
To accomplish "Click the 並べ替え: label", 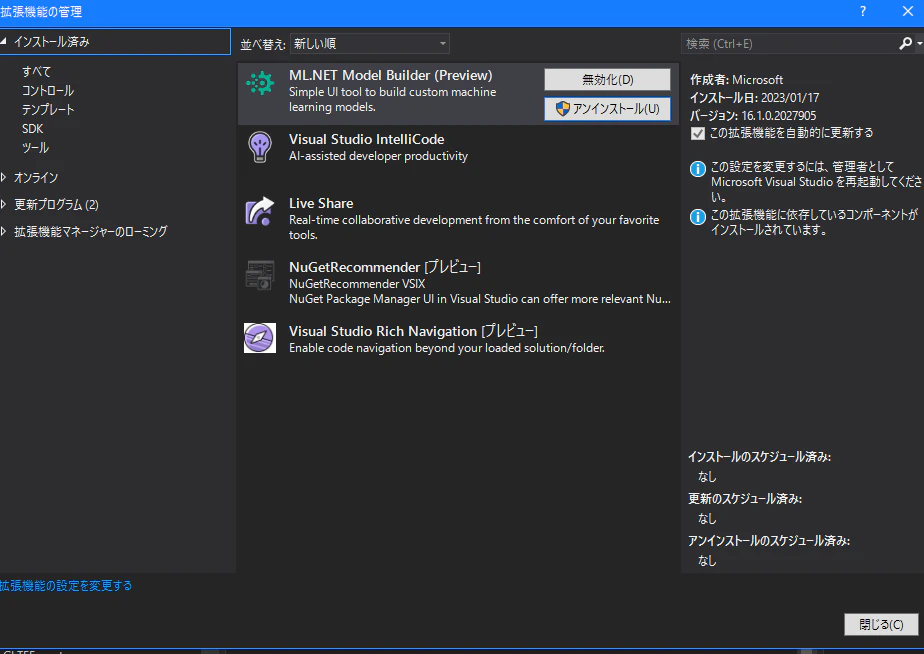I will (x=263, y=44).
